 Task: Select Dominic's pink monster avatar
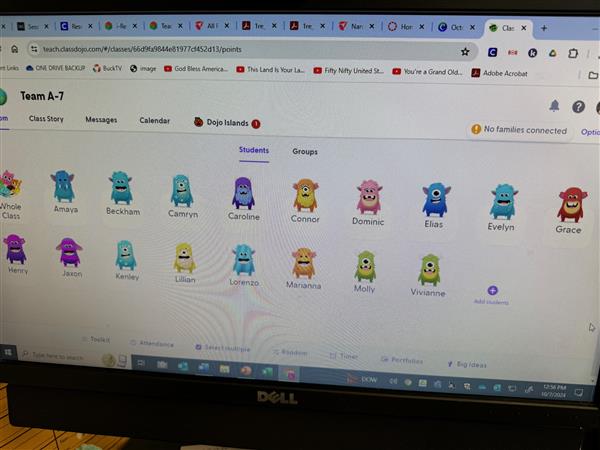click(x=369, y=197)
